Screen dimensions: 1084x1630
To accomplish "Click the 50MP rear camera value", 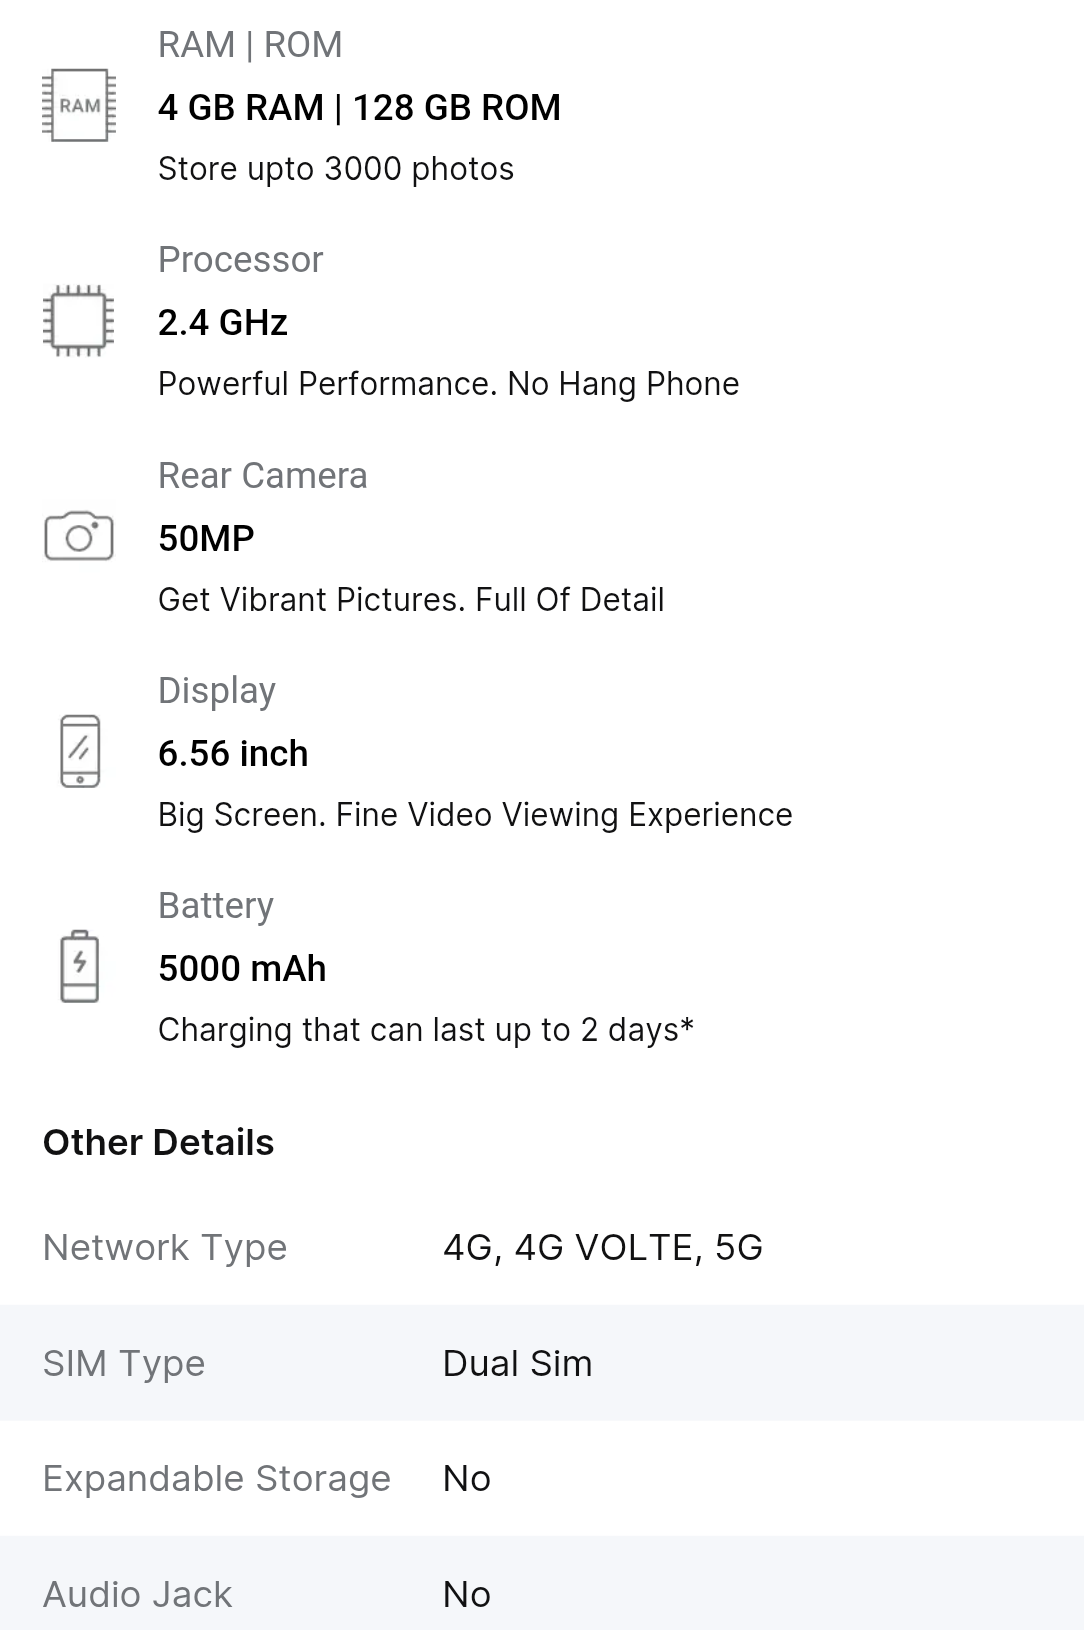I will tap(206, 538).
